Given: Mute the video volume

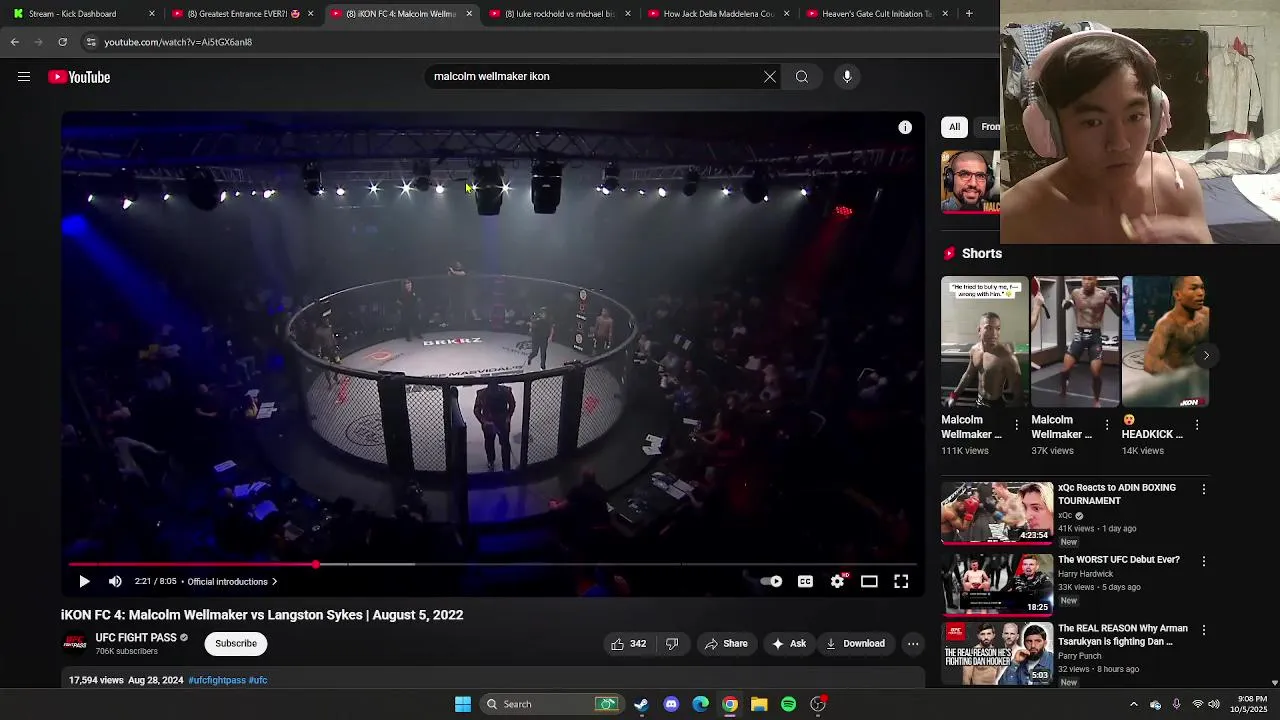Looking at the screenshot, I should click(115, 581).
